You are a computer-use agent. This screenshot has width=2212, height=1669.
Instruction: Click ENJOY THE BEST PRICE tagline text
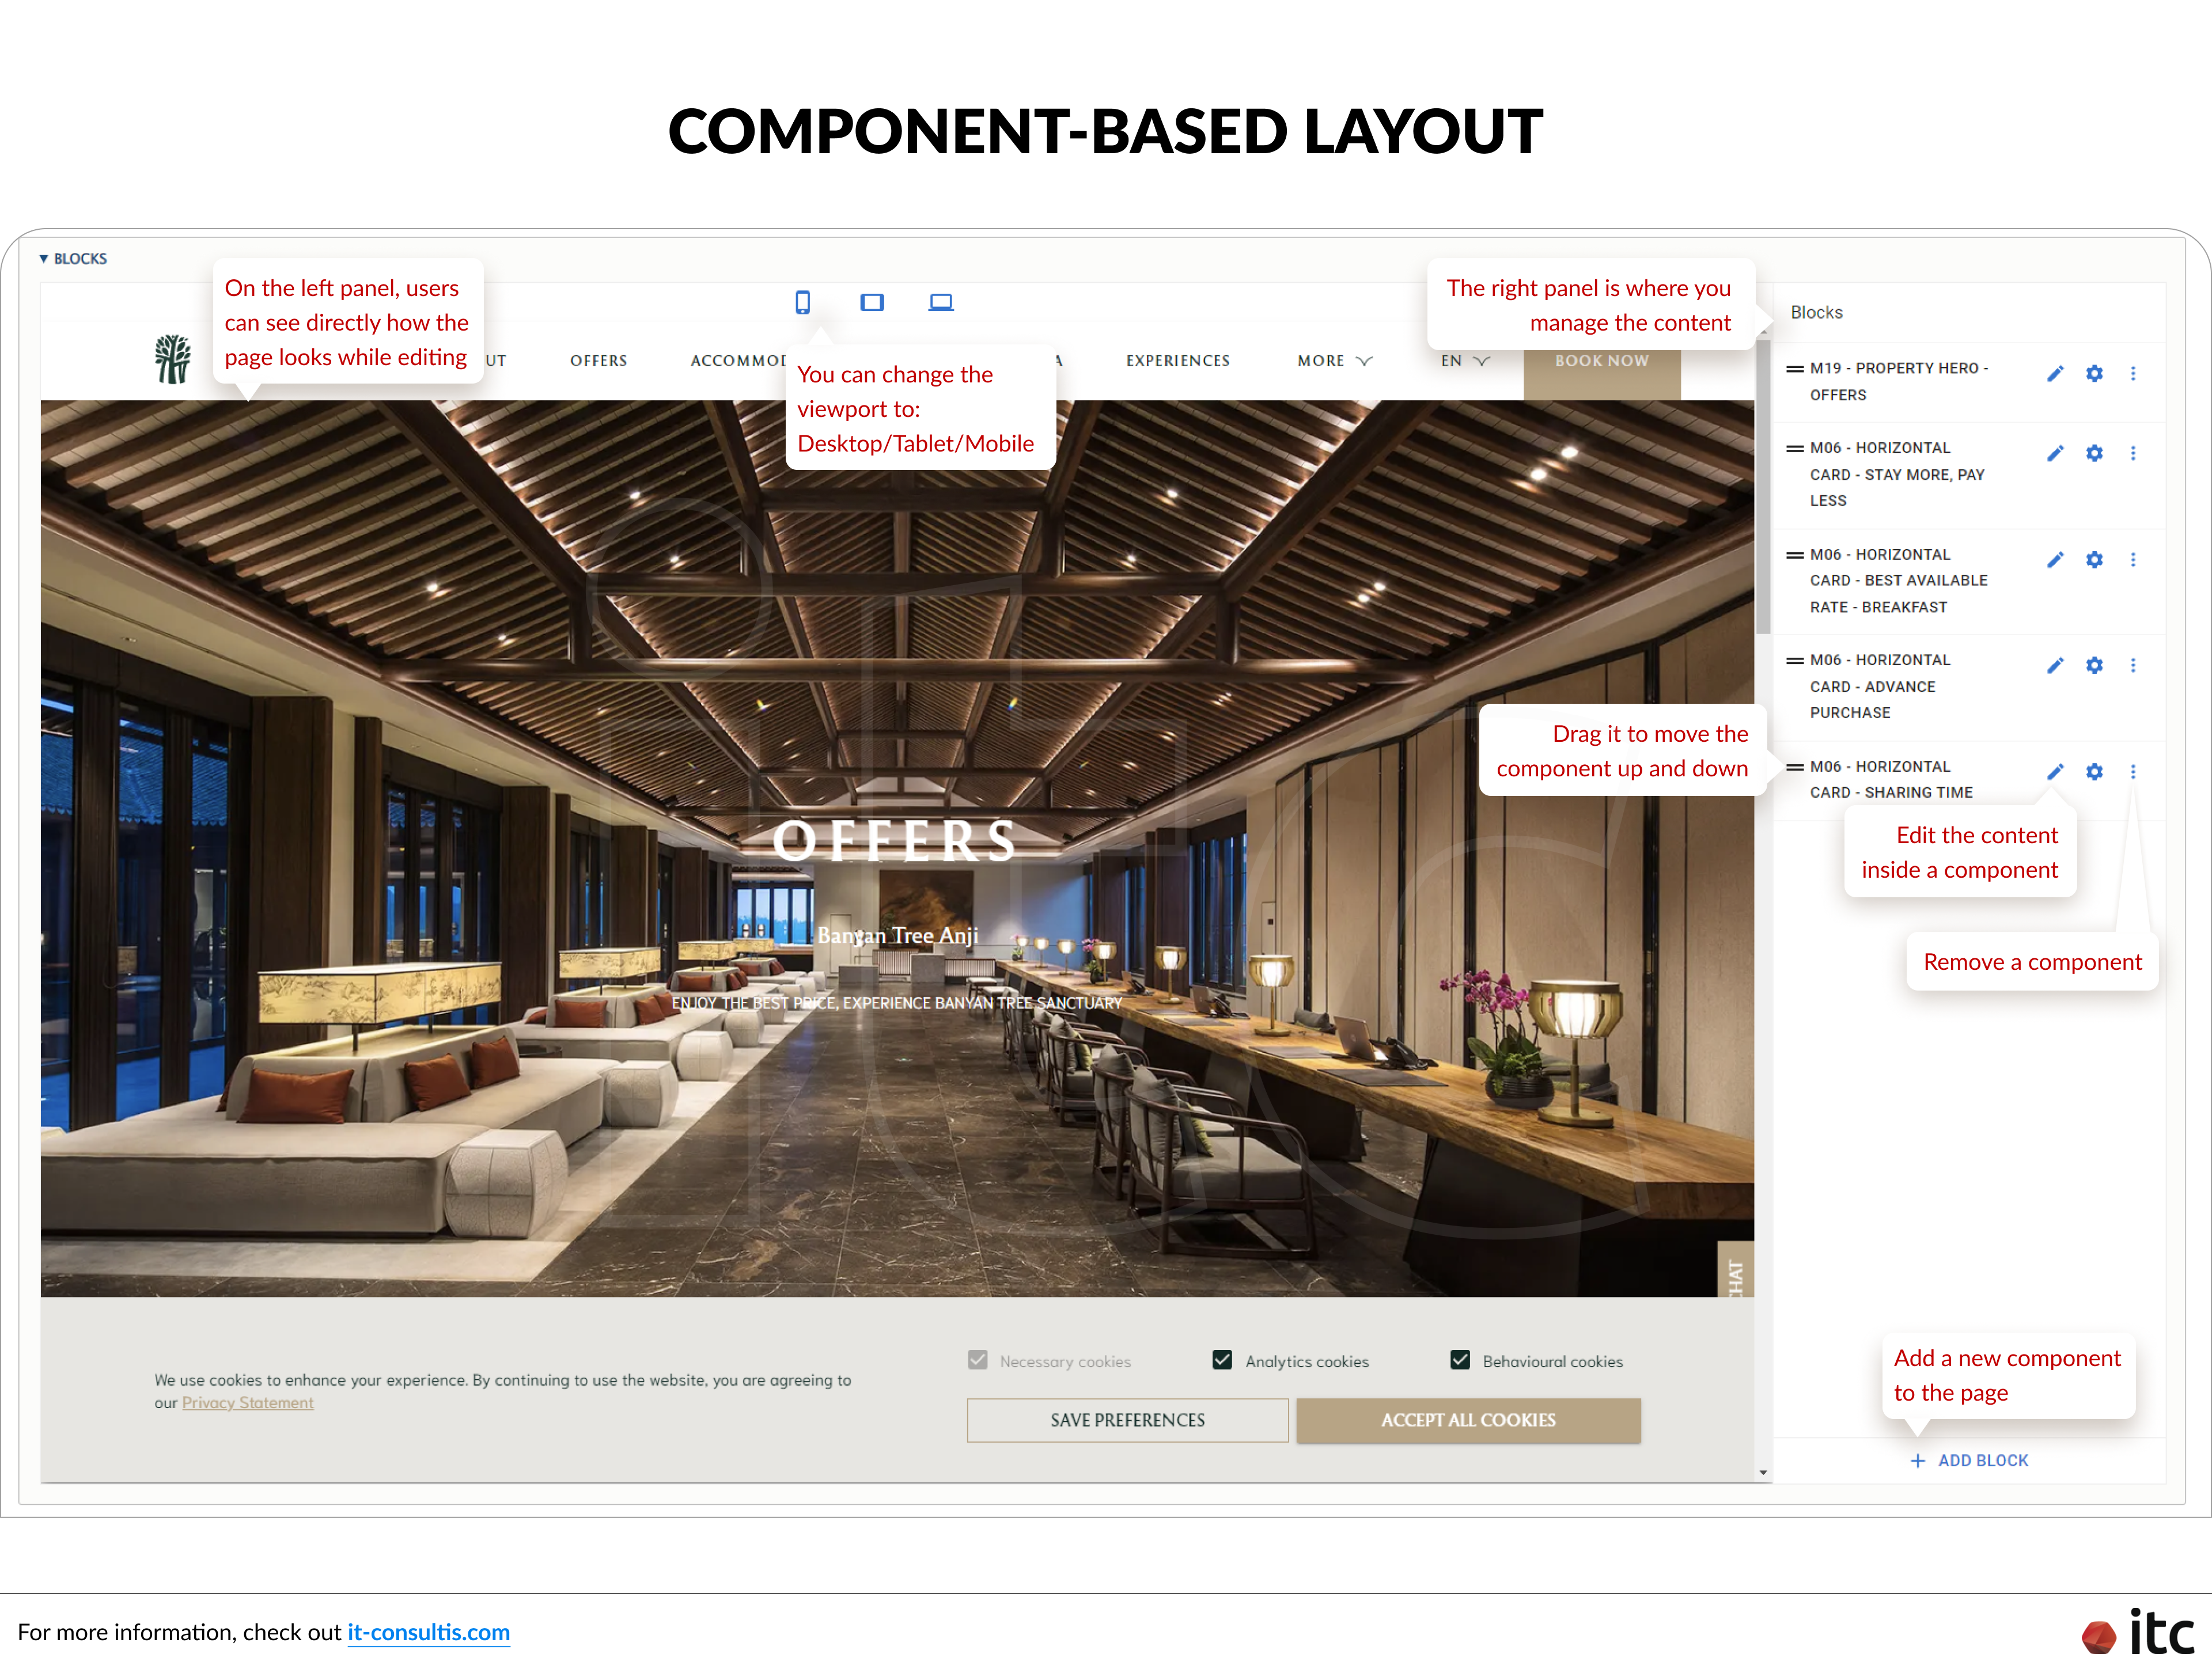(x=897, y=1003)
